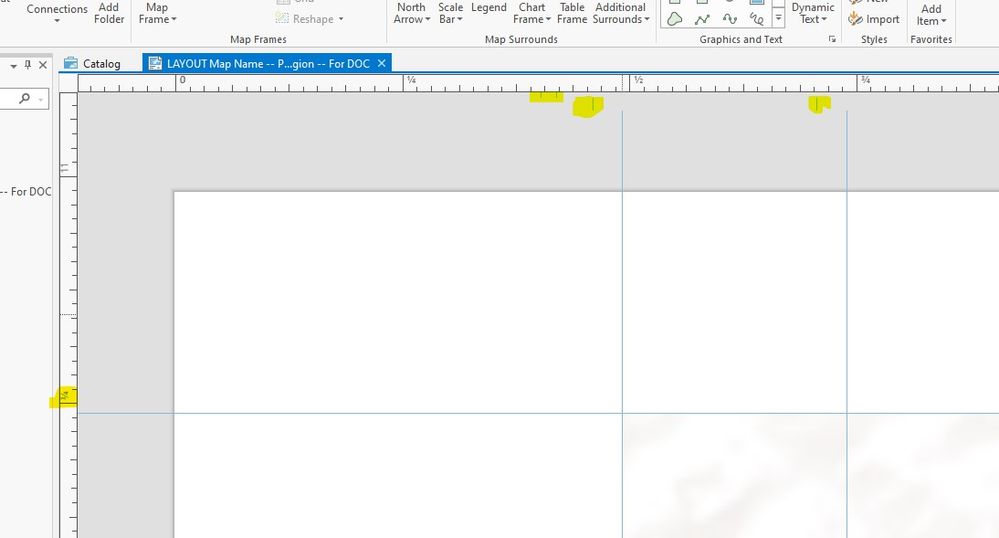
Task: Open Graphics and Text dialog launcher
Action: (831, 40)
